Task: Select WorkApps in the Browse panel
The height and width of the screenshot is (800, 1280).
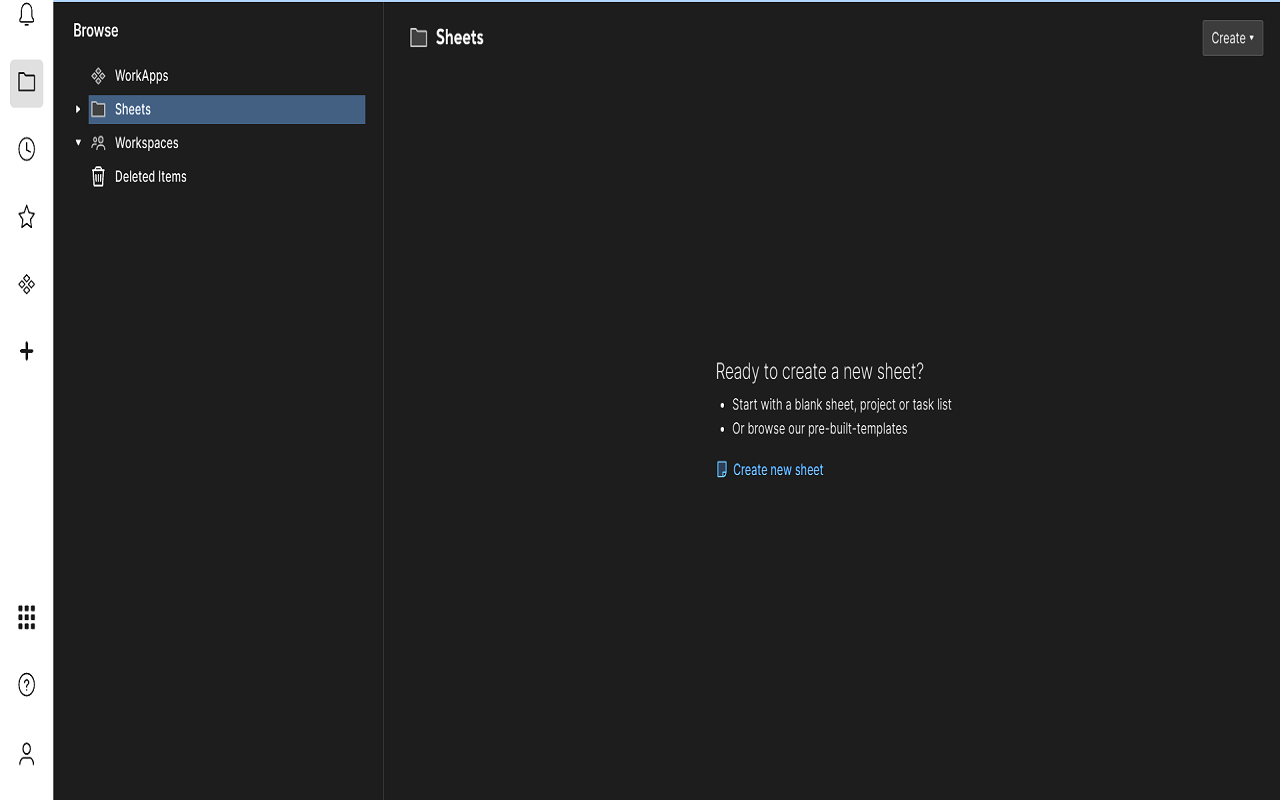Action: (x=141, y=75)
